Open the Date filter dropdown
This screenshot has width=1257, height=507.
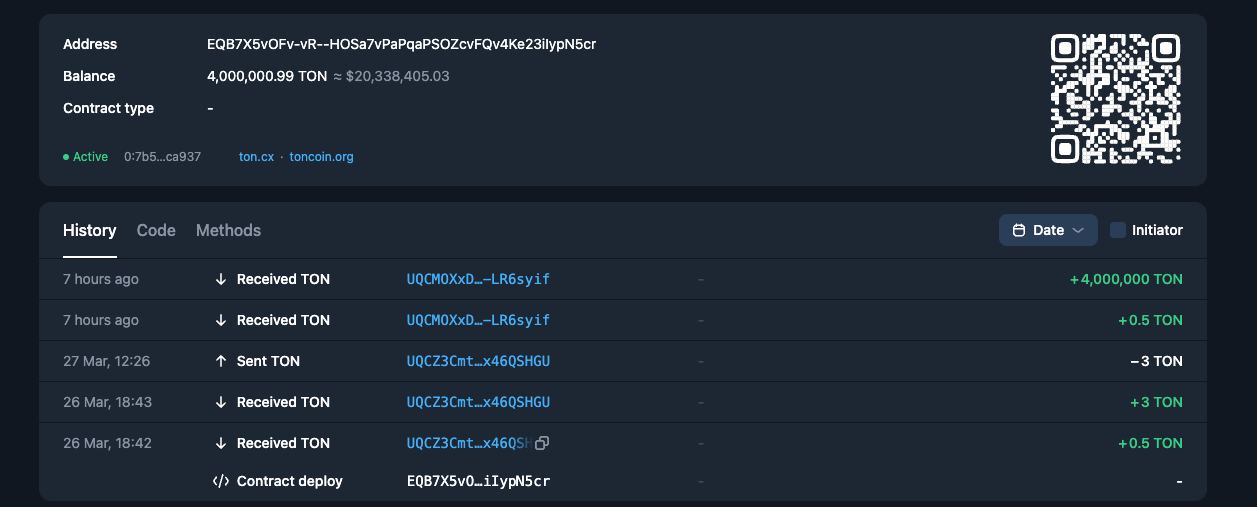coord(1047,230)
